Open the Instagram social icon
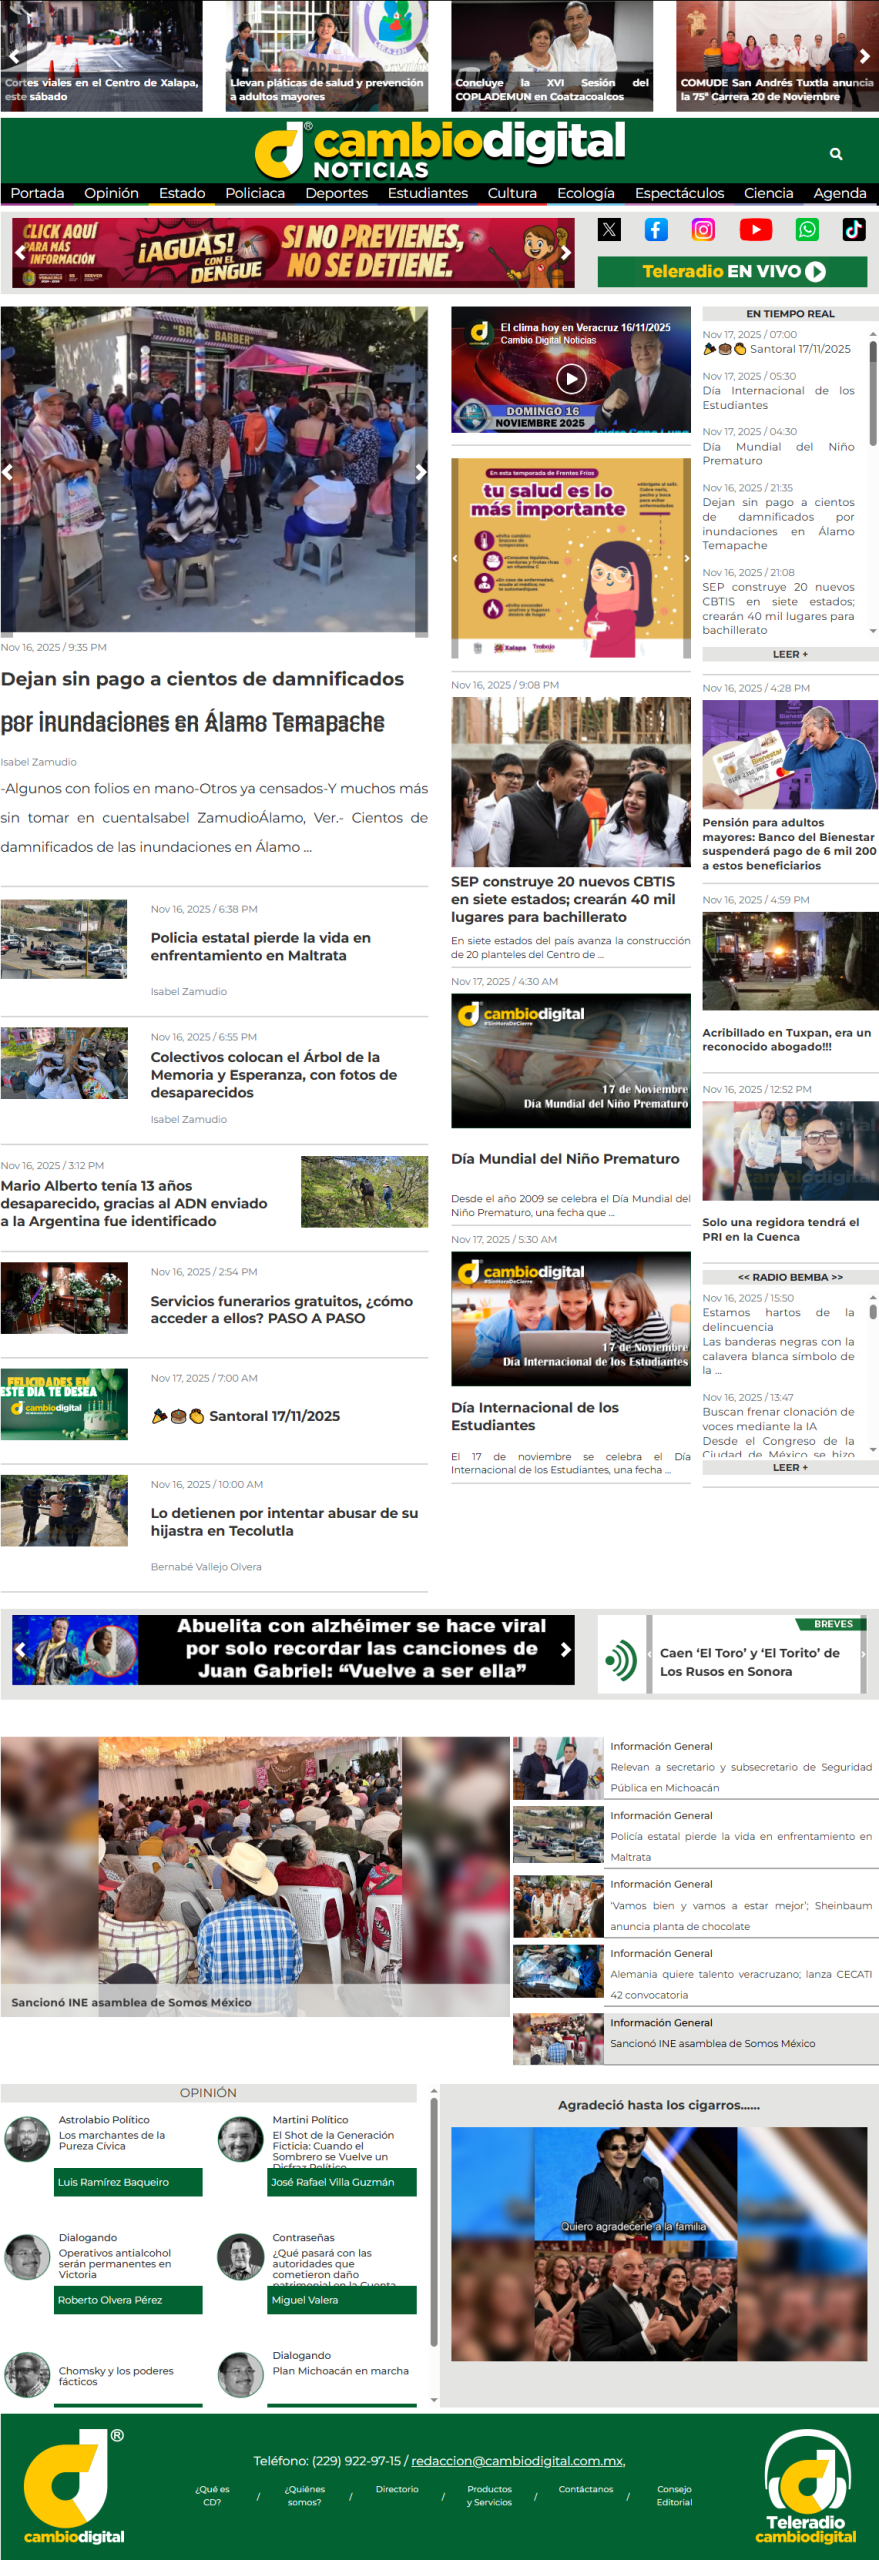 click(x=704, y=230)
